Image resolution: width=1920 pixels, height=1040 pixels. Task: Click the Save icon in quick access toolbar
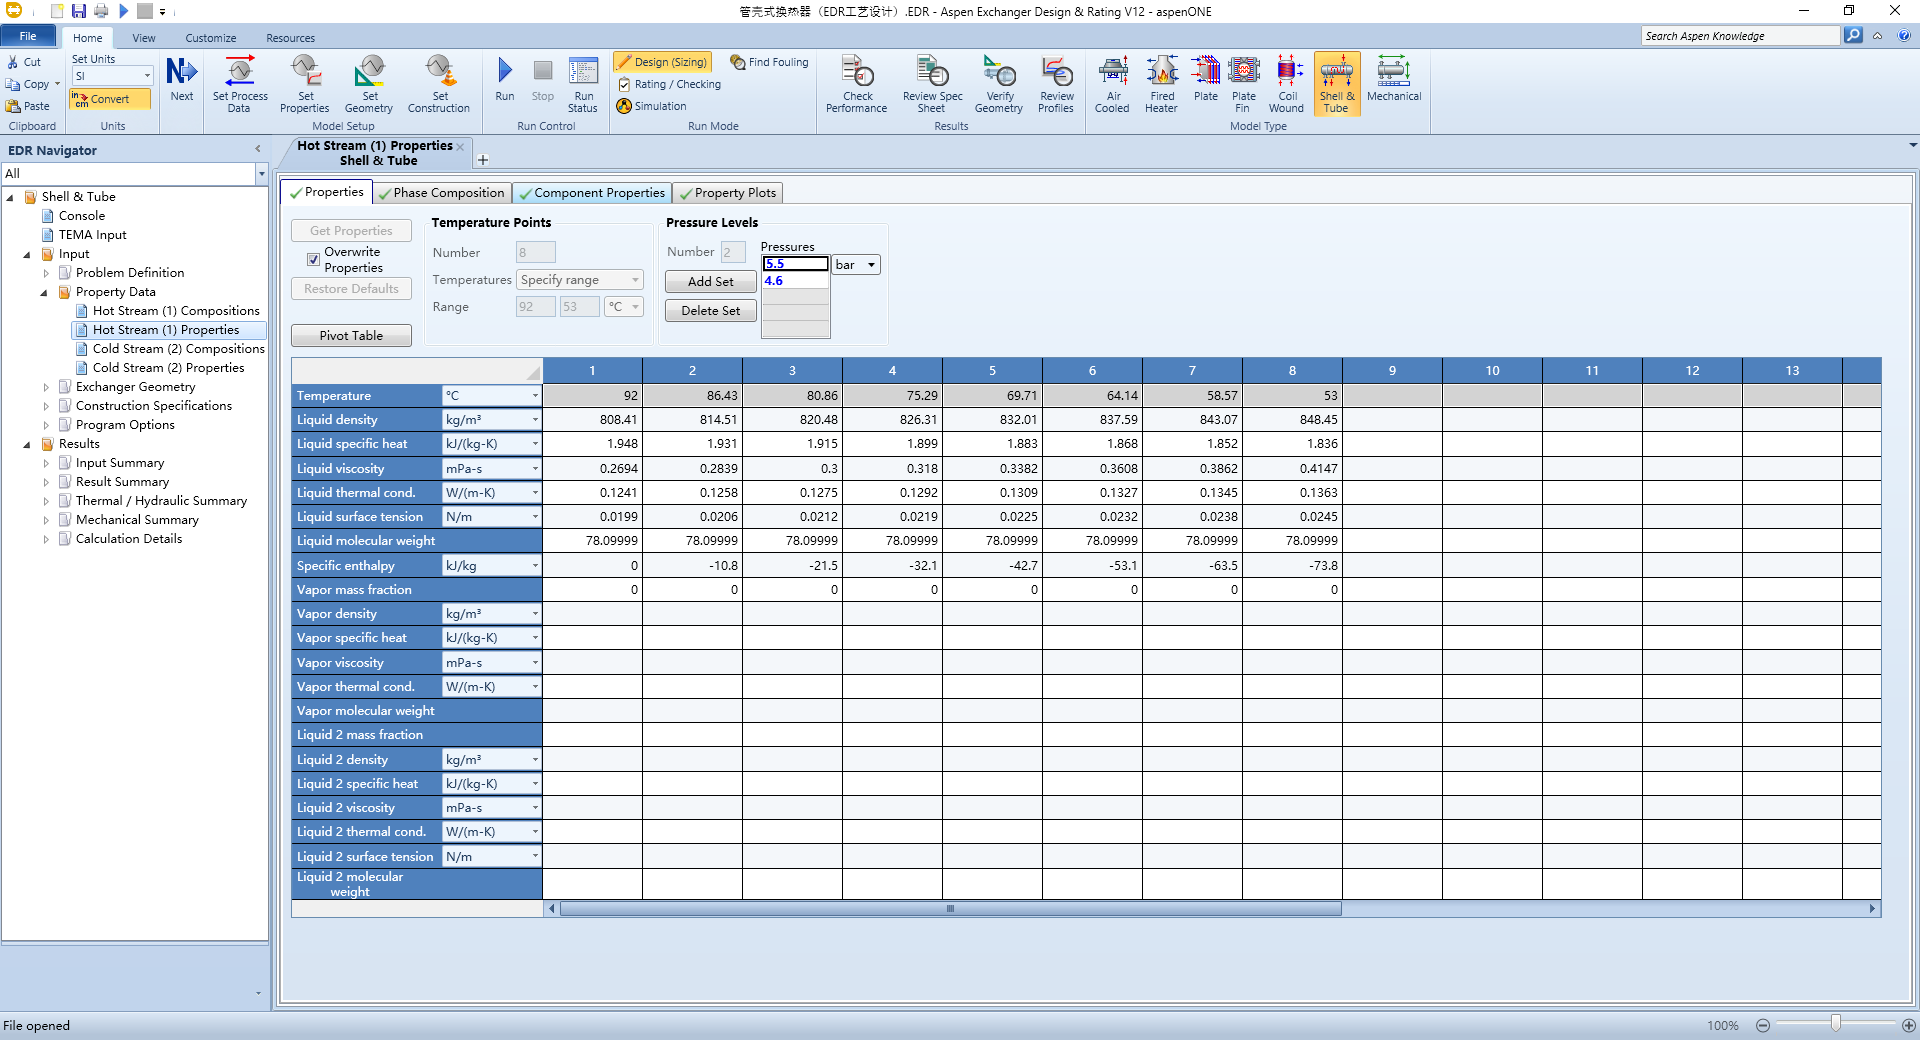pos(78,11)
